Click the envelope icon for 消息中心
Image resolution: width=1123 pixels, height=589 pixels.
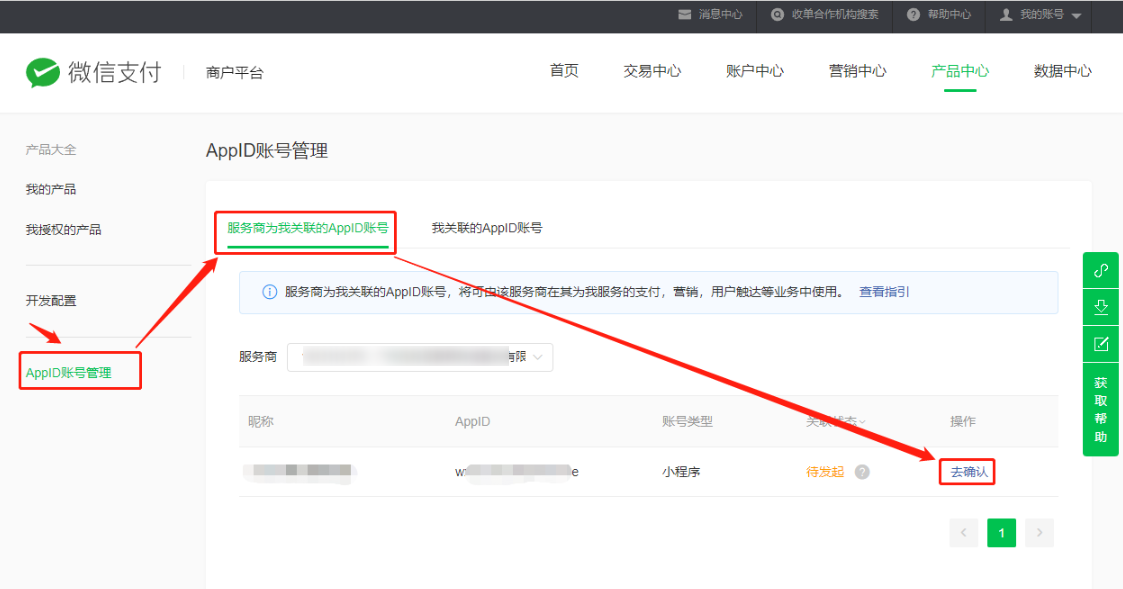685,14
